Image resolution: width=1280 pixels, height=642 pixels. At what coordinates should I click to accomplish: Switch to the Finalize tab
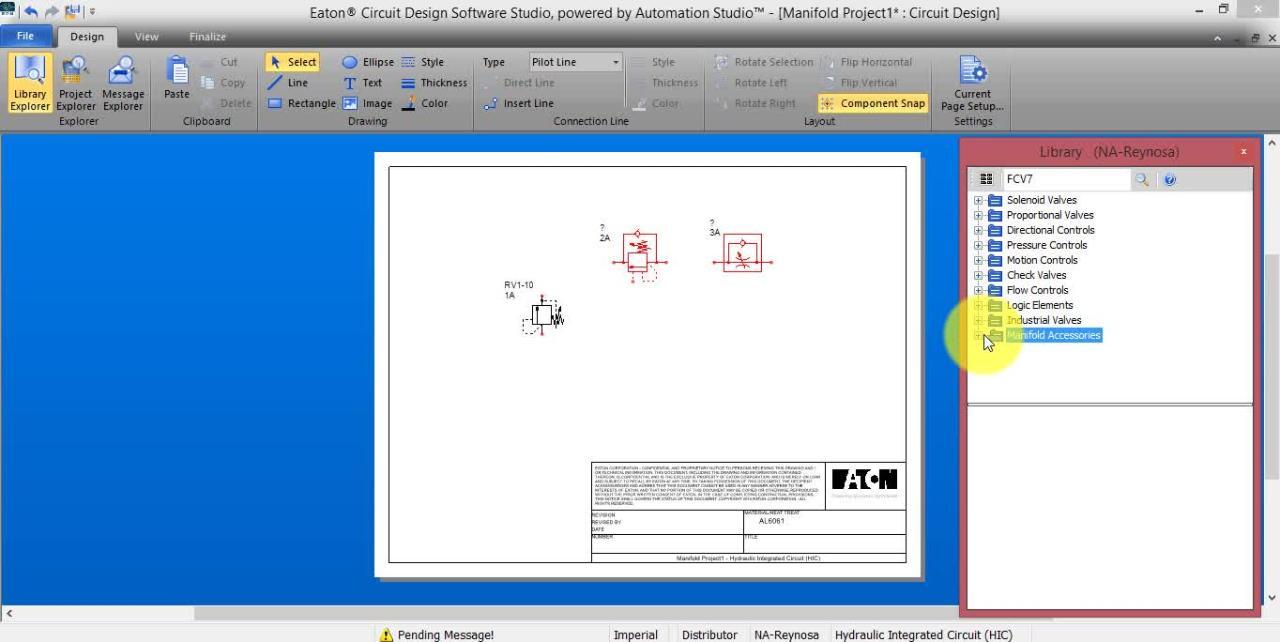coord(207,37)
